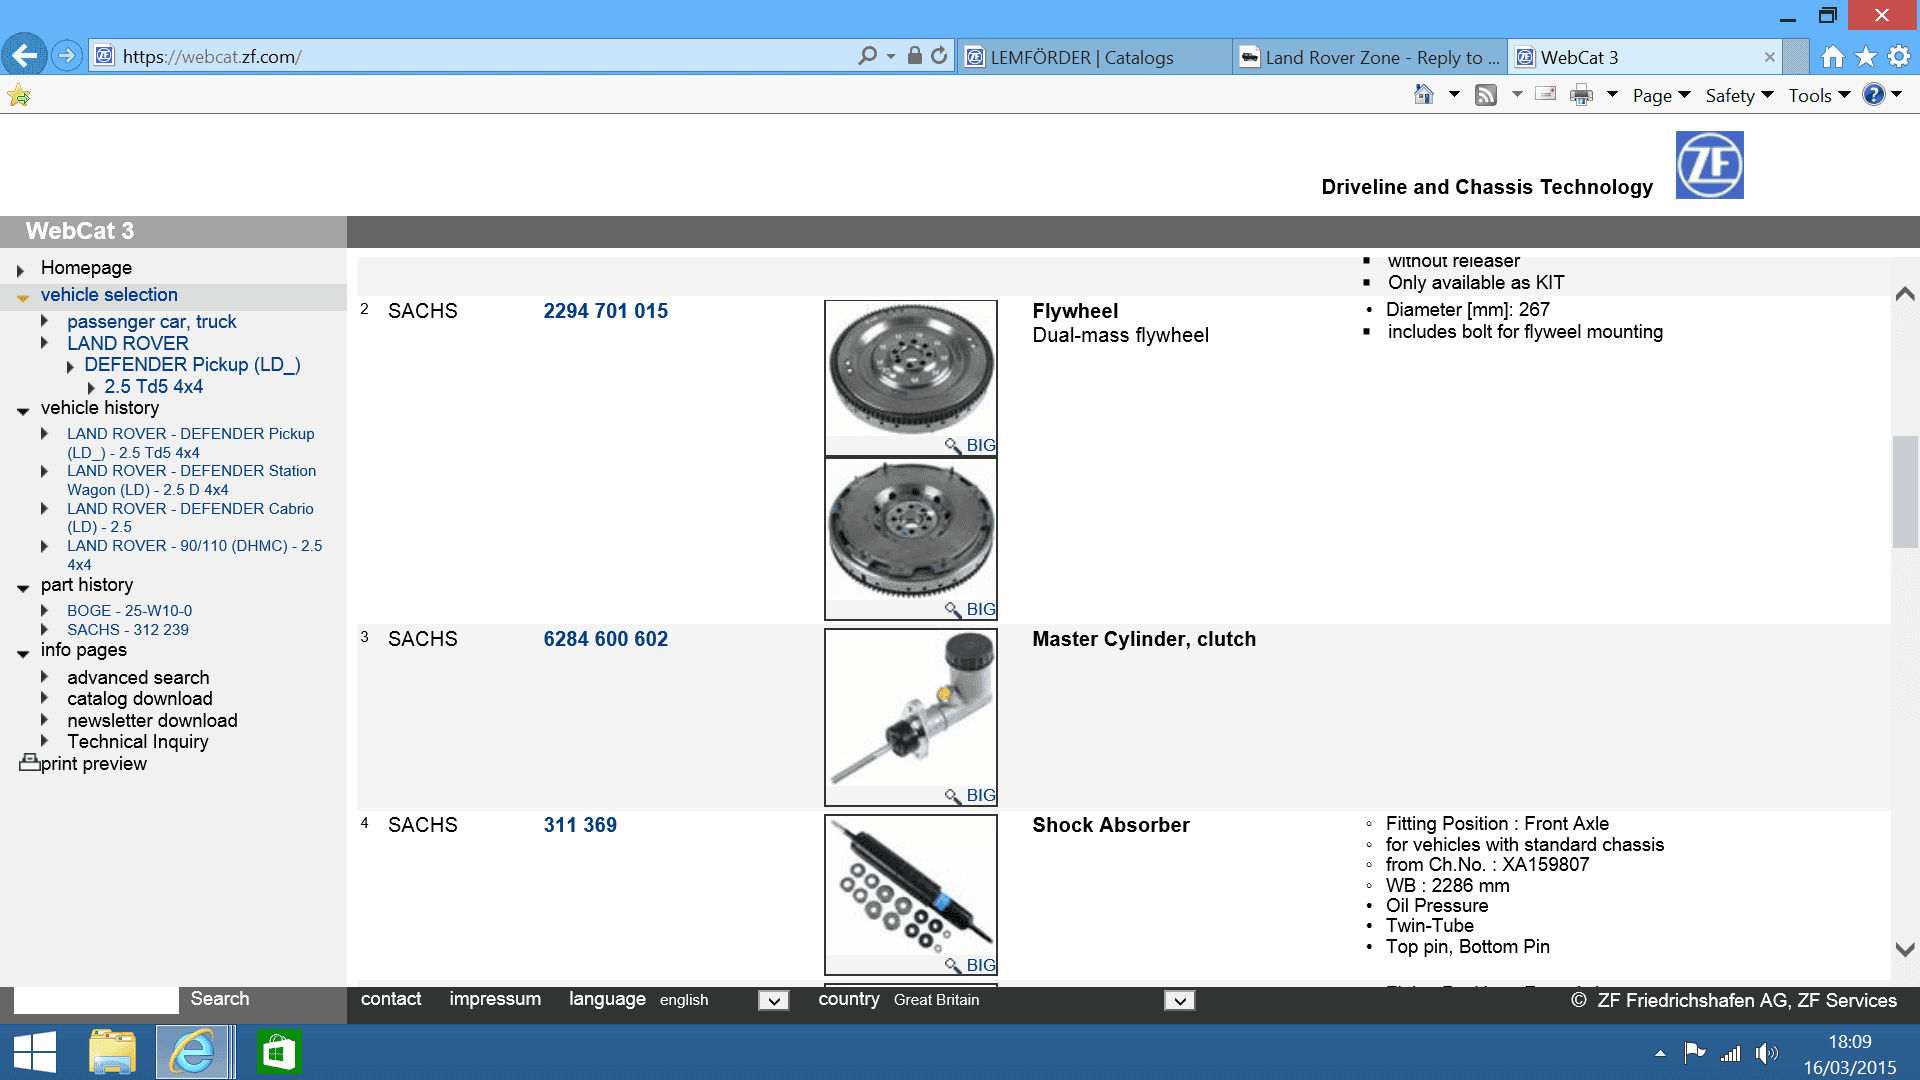Click the Action Center flag tray icon
This screenshot has height=1080, width=1920.
pos(1694,1053)
